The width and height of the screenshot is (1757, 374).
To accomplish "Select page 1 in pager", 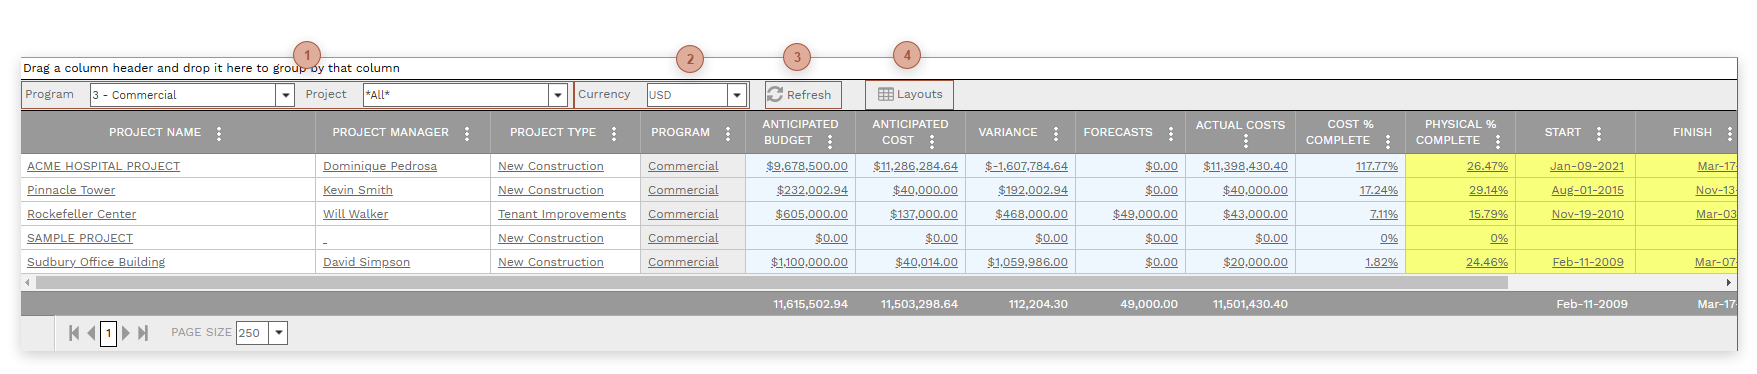I will [109, 333].
